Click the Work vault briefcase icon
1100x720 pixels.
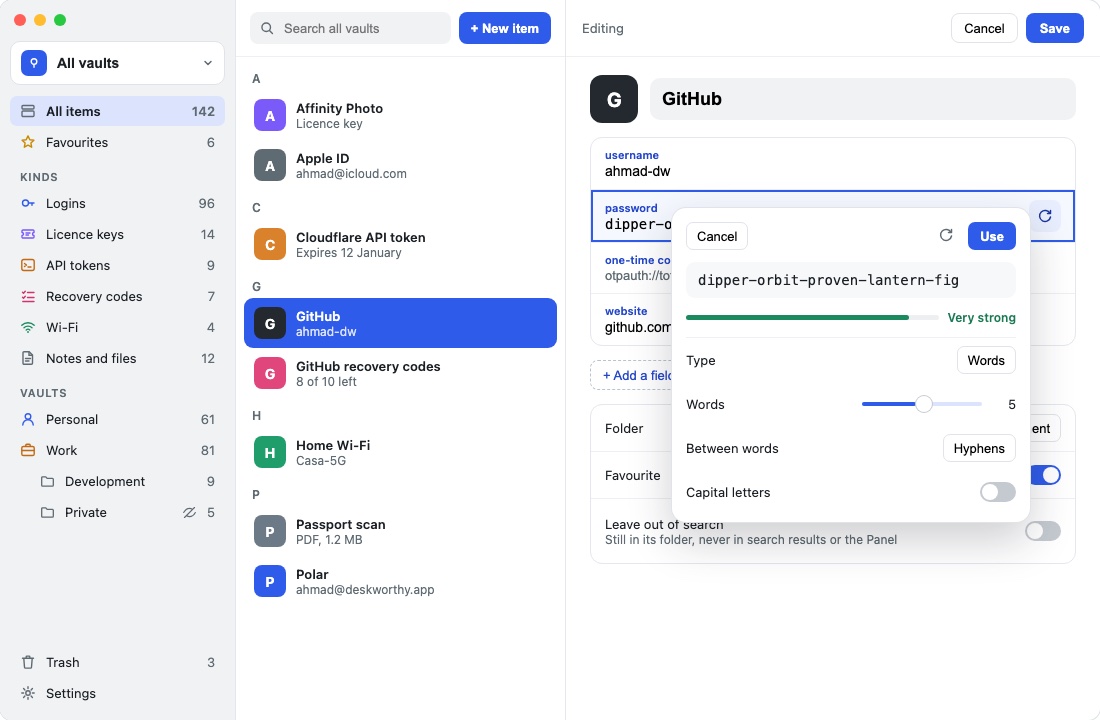28,450
